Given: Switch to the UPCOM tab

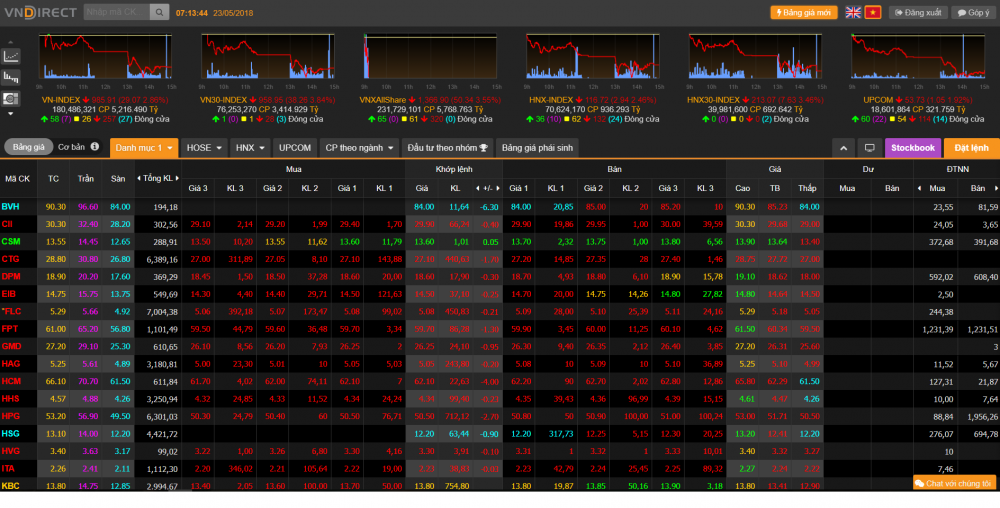Looking at the screenshot, I should (x=295, y=148).
